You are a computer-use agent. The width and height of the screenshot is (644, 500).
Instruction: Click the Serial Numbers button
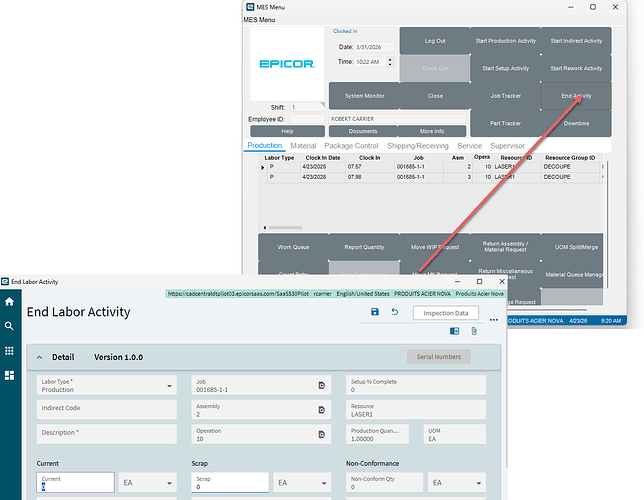pos(439,357)
